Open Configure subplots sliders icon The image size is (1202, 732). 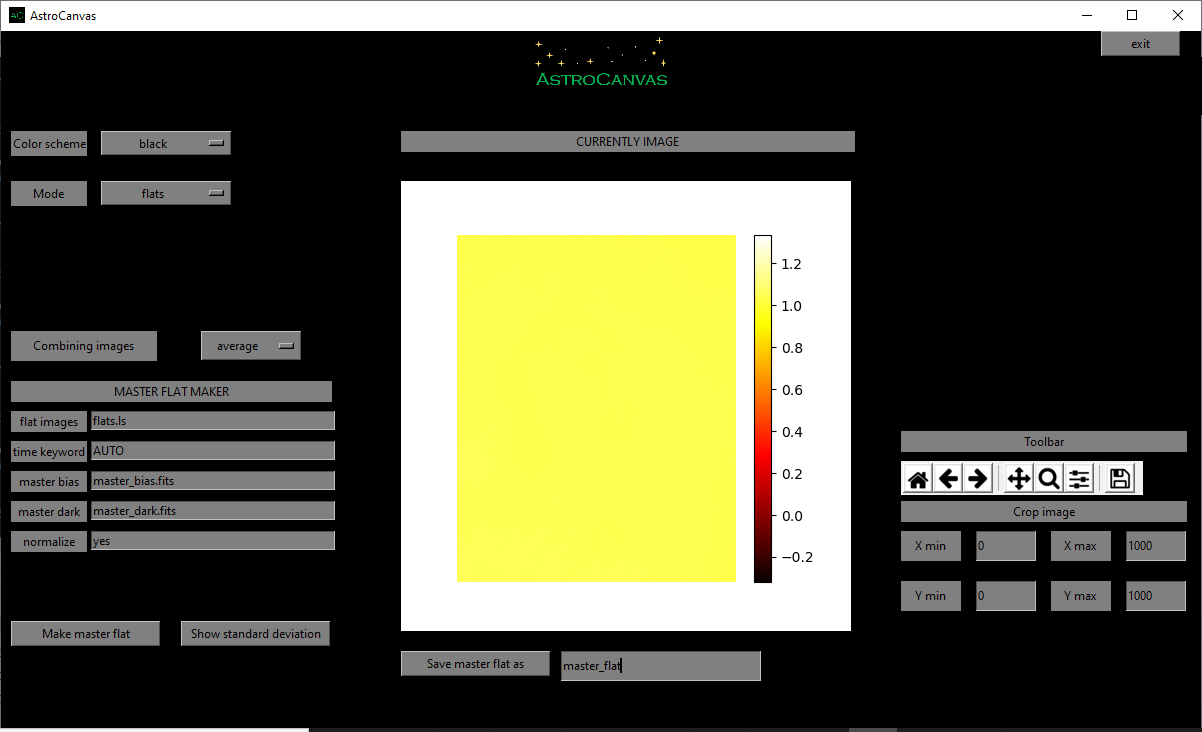1079,479
